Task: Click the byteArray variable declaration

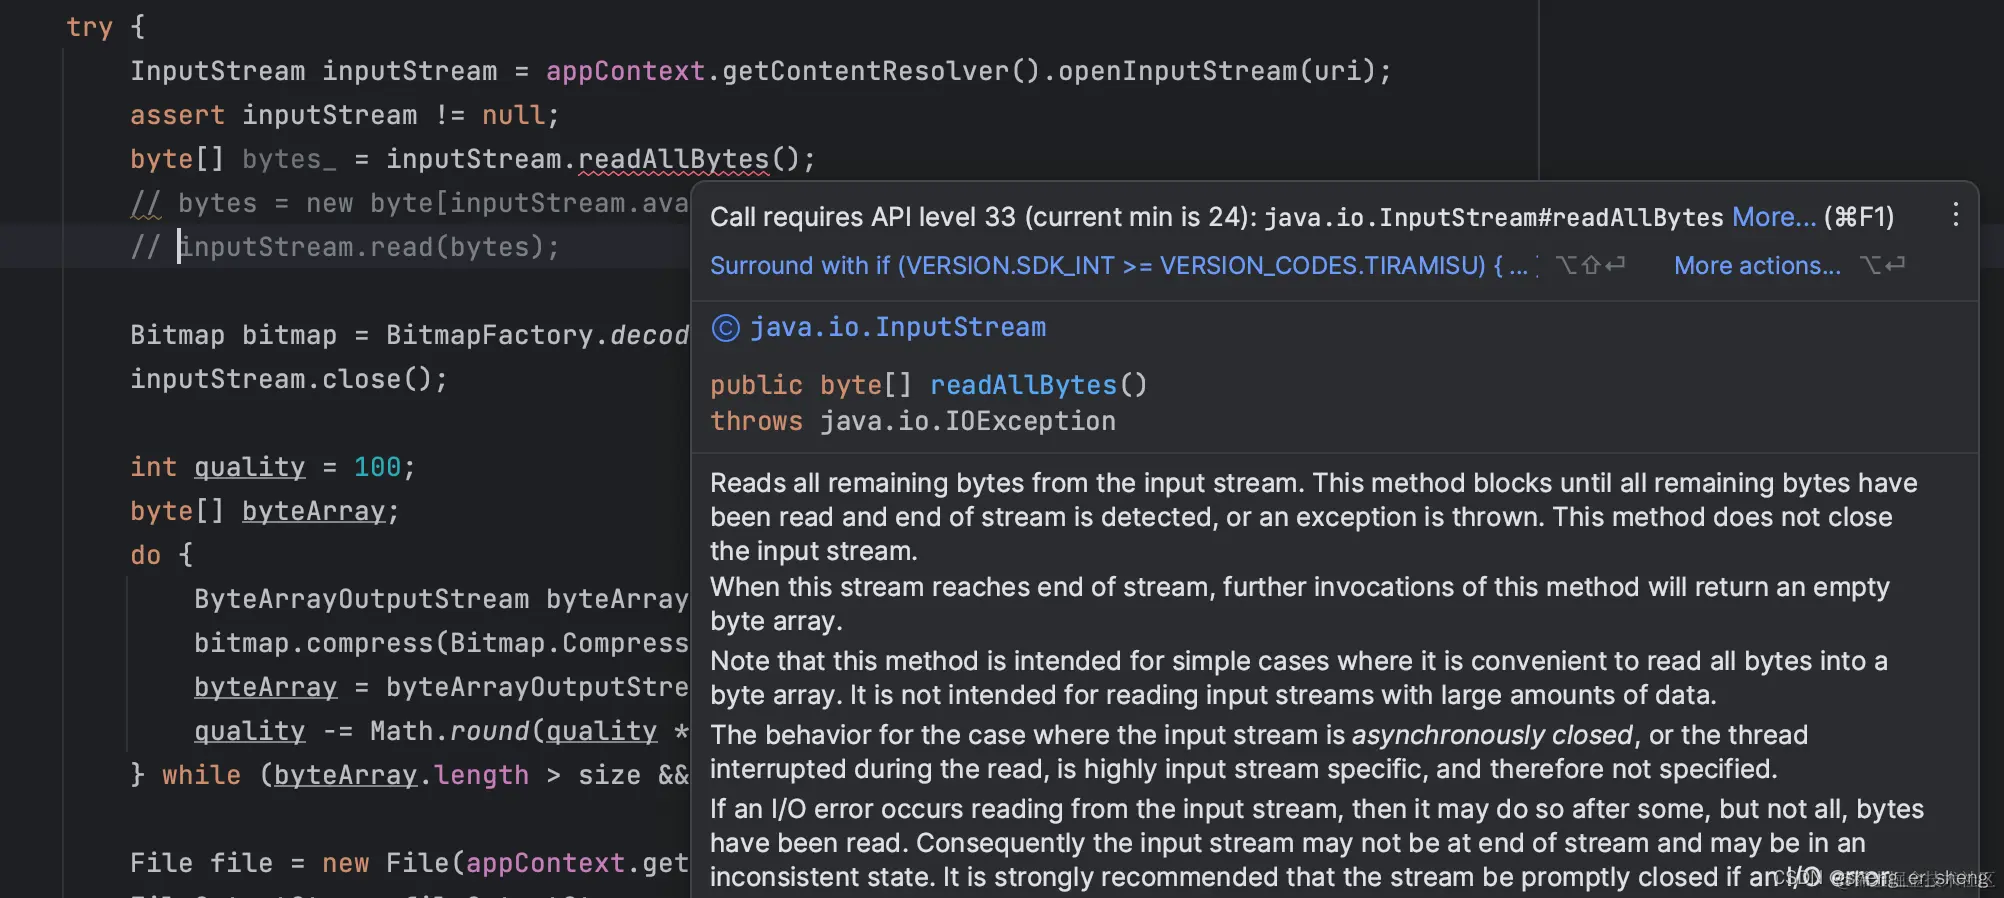Action: [313, 511]
